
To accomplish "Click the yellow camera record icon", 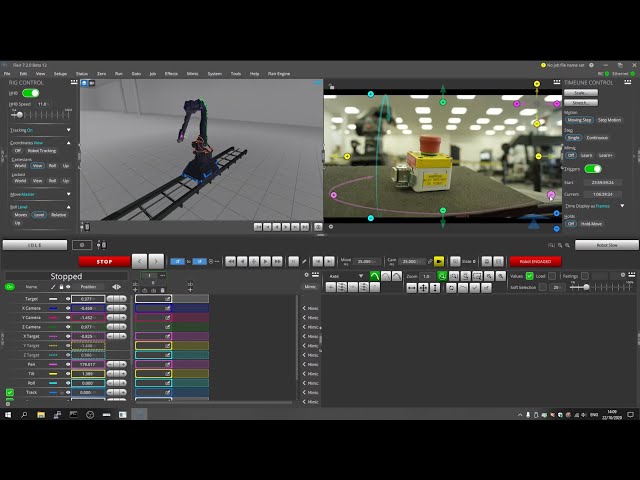I will coord(439,261).
